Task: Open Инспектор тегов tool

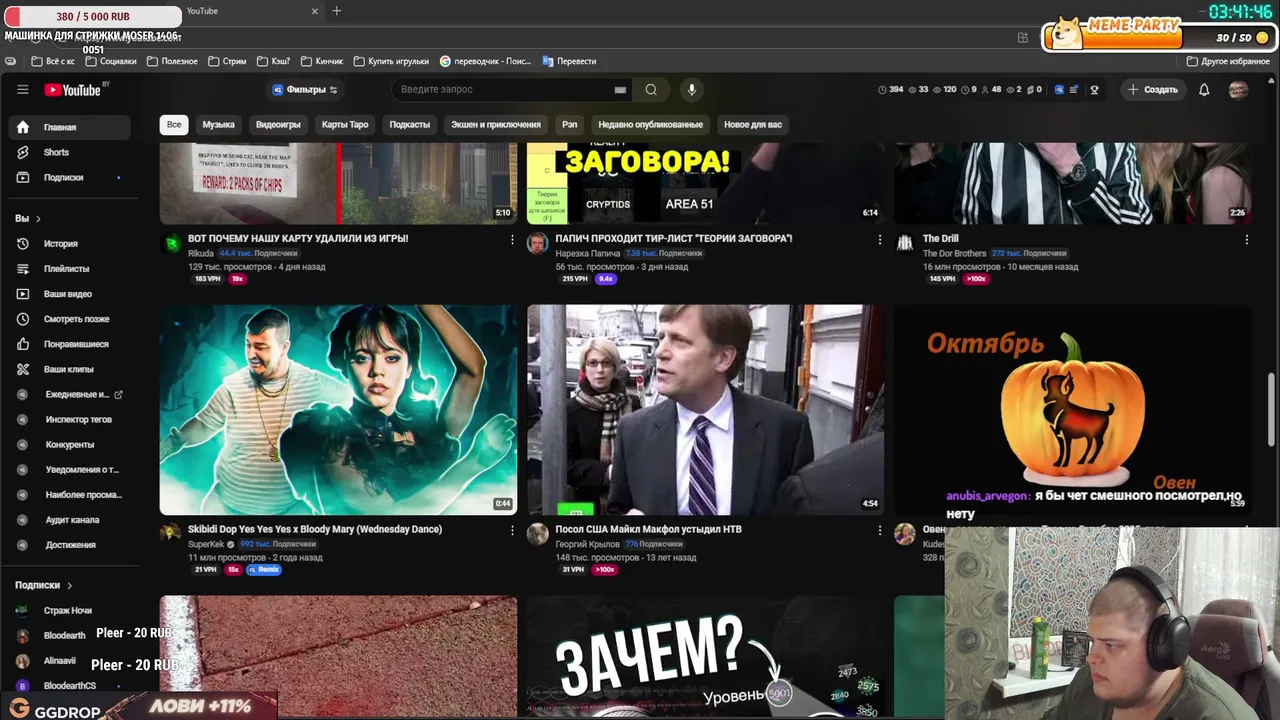Action: (69, 419)
